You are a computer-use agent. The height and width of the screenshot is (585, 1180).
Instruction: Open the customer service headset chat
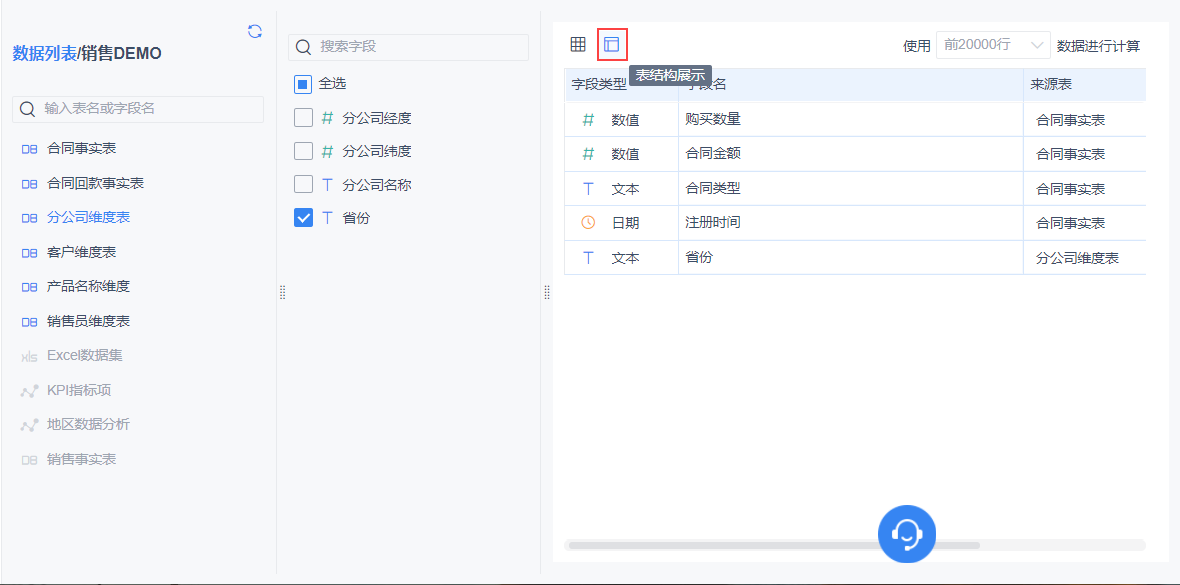[906, 533]
